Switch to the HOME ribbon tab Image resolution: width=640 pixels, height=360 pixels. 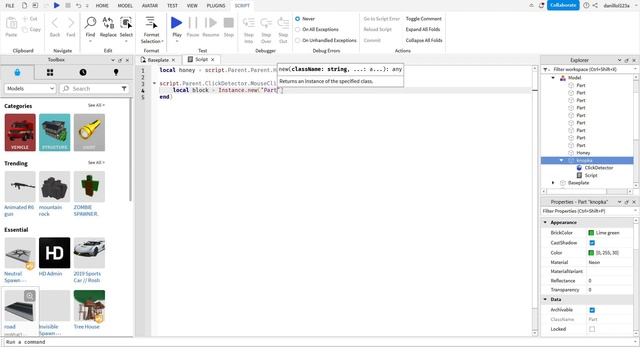click(x=102, y=6)
